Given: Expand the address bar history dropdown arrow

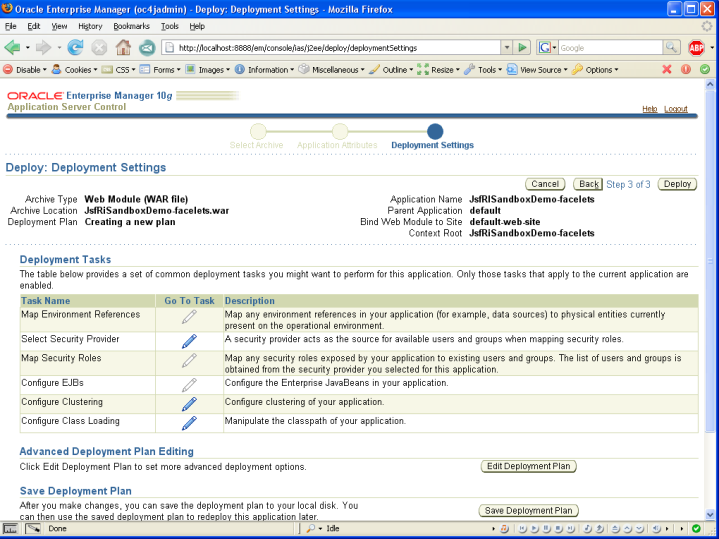Looking at the screenshot, I should pyautogui.click(x=506, y=47).
